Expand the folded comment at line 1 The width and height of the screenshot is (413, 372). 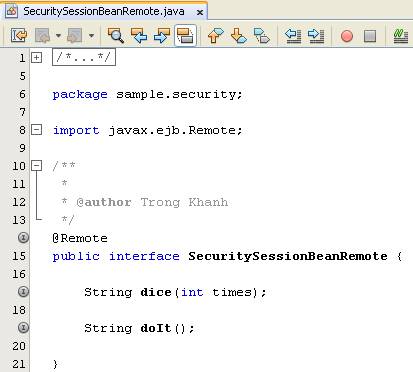pos(36,58)
